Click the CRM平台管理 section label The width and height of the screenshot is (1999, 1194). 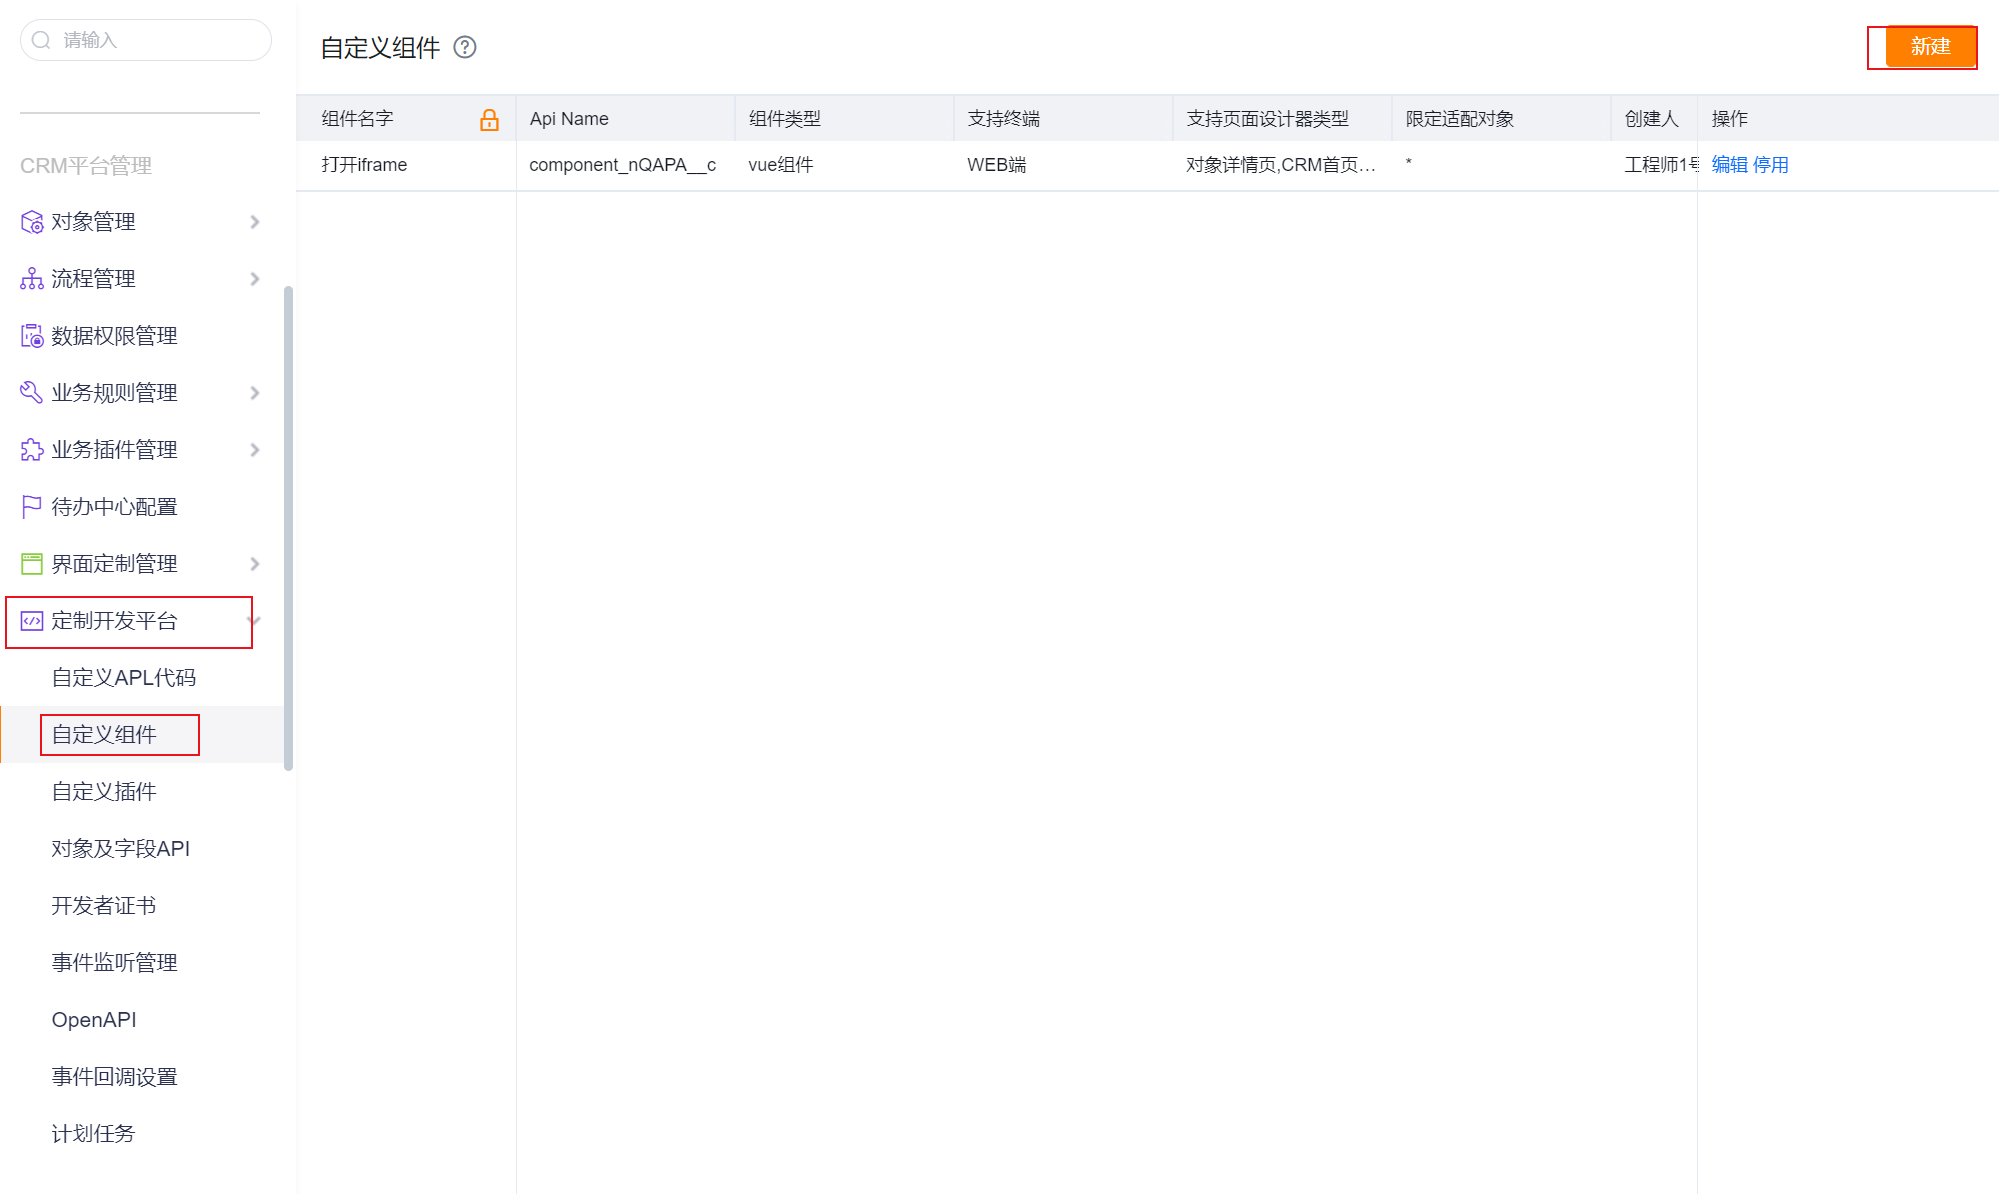tap(86, 166)
